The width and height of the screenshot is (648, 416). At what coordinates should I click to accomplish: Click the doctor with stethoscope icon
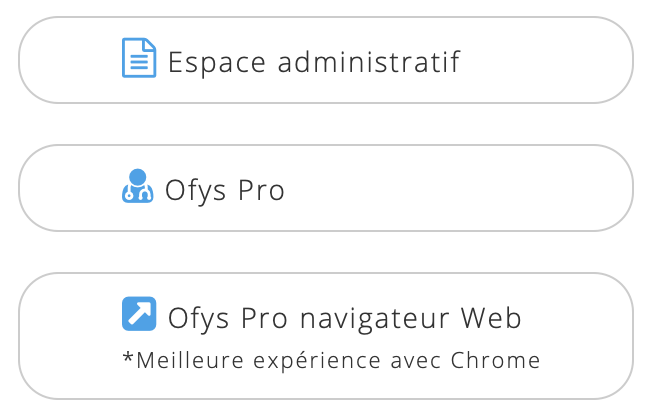point(138,186)
